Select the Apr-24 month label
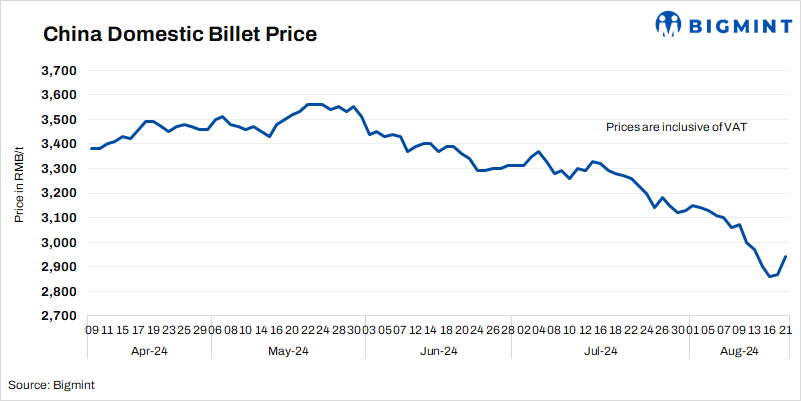Viewport: 801px width, 401px height. tap(149, 351)
